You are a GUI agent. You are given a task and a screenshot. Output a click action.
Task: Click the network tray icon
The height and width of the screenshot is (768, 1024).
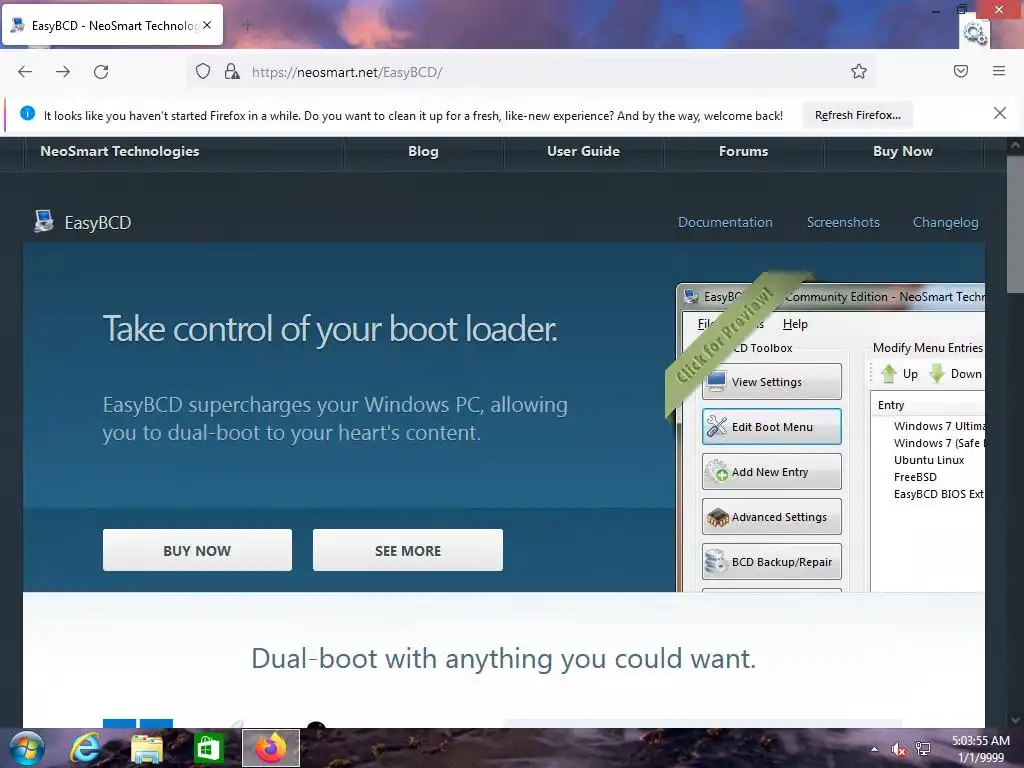pyautogui.click(x=923, y=749)
